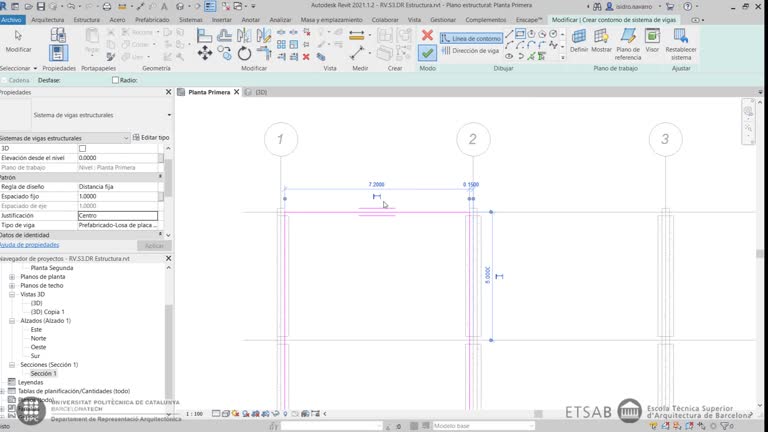The height and width of the screenshot is (432, 768).
Task: Open the Visor work plane viewer
Action: point(652,37)
